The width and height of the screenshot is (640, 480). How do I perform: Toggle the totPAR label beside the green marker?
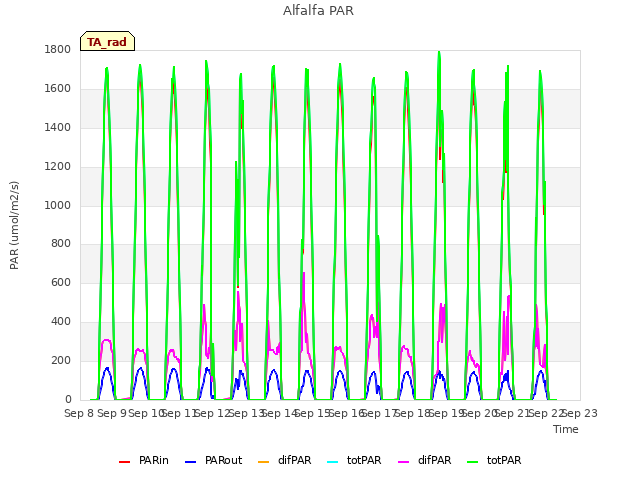click(504, 460)
